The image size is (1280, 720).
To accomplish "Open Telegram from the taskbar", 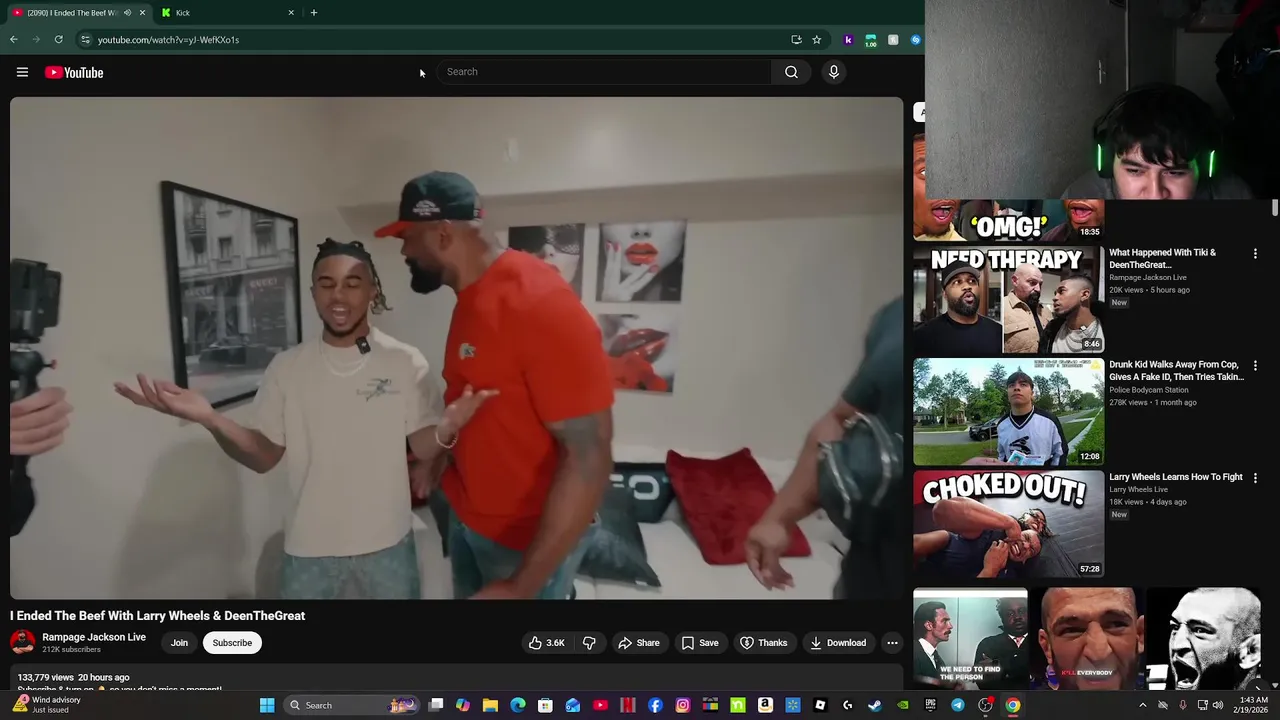I will pyautogui.click(x=958, y=705).
